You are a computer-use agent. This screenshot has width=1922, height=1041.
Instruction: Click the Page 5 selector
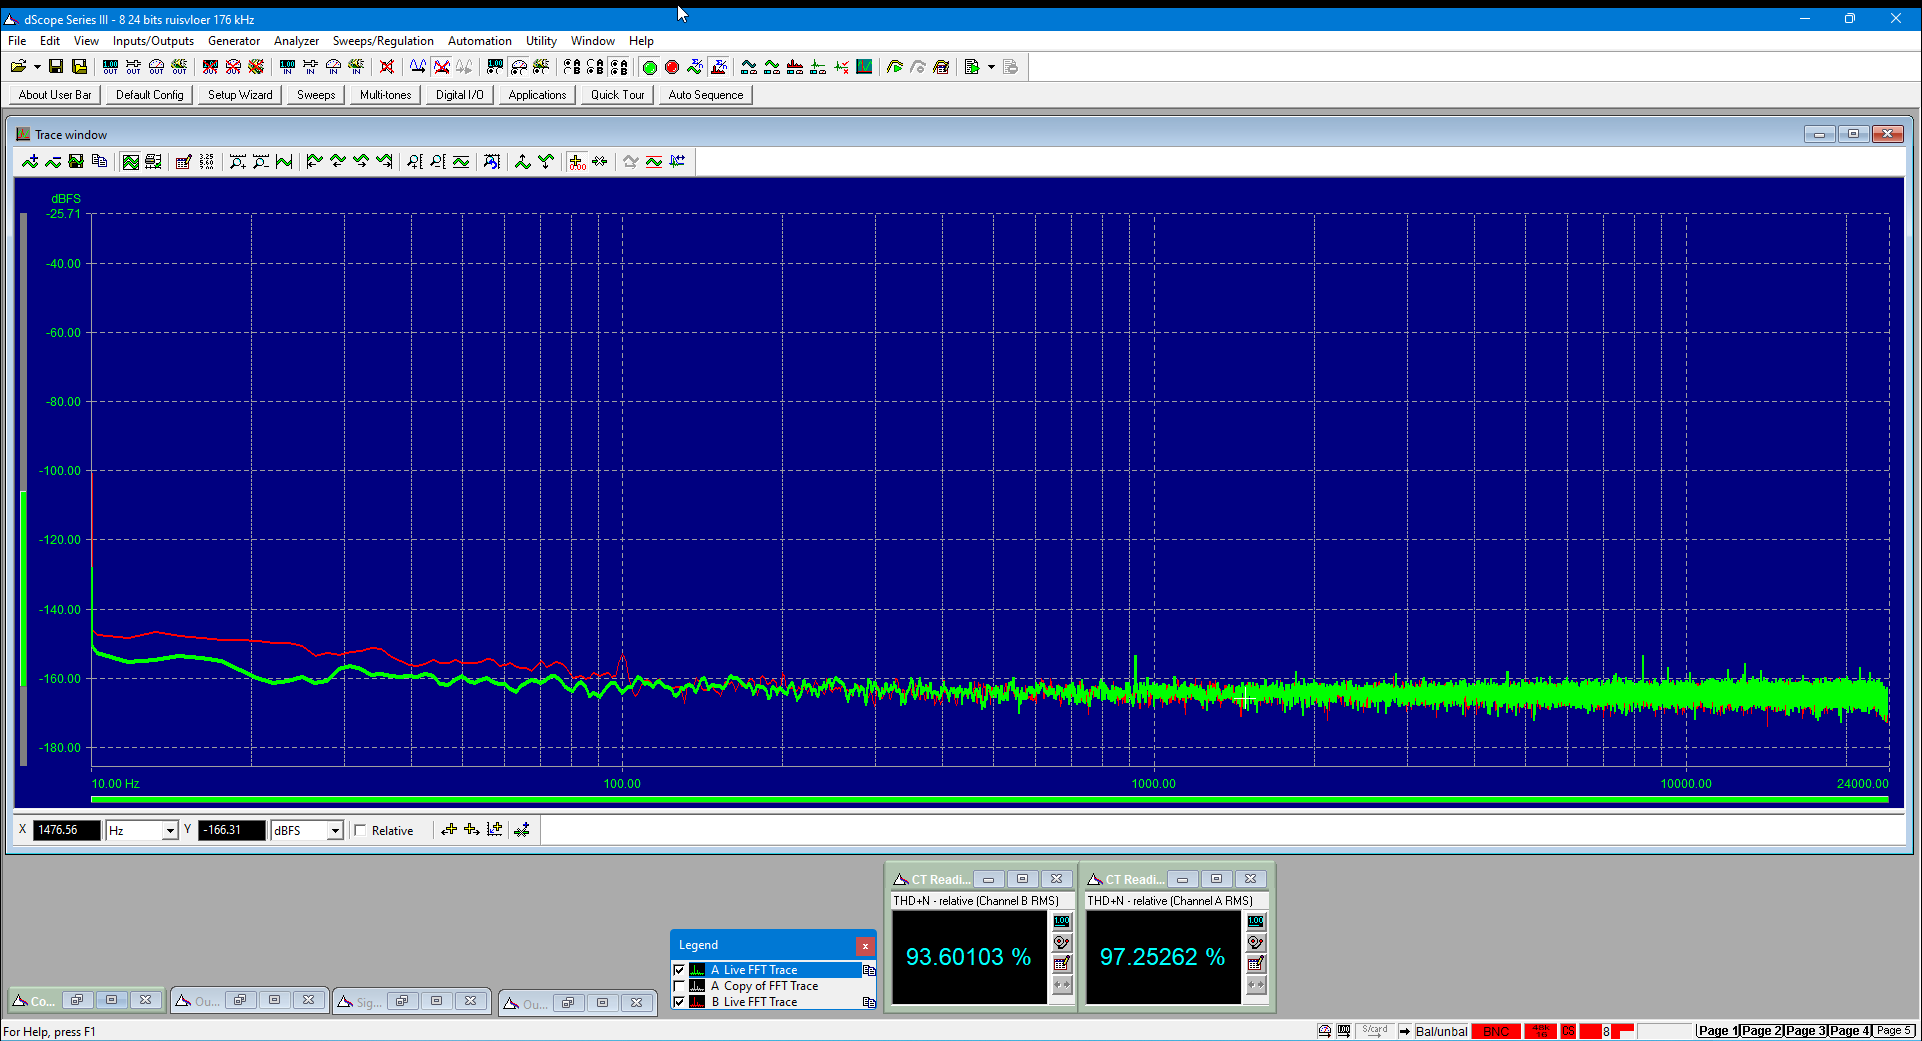(x=1893, y=1031)
